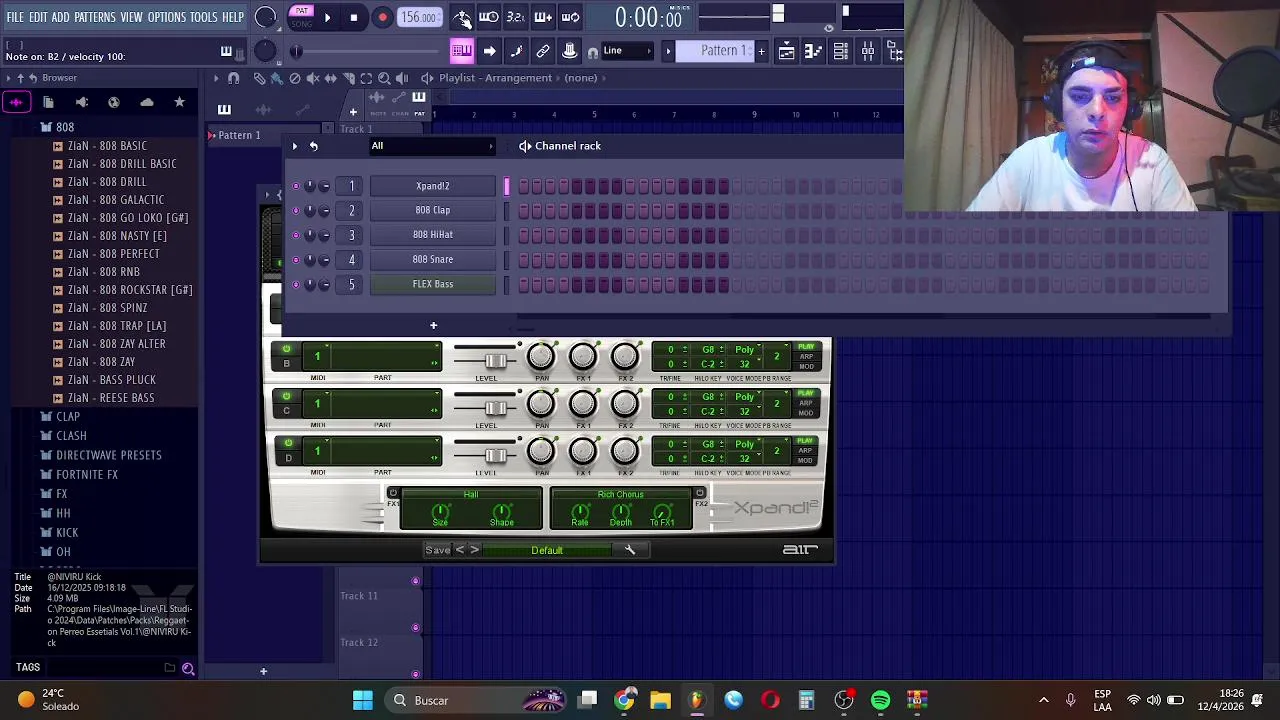Image resolution: width=1280 pixels, height=720 pixels.
Task: Open the PATTERNS menu
Action: [x=95, y=18]
